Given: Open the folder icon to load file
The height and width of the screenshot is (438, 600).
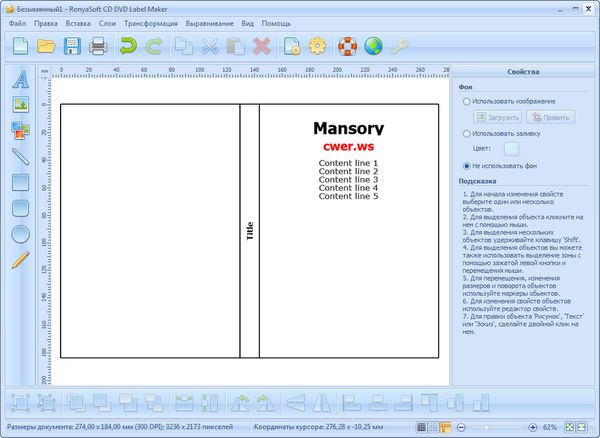Looking at the screenshot, I should pos(46,45).
